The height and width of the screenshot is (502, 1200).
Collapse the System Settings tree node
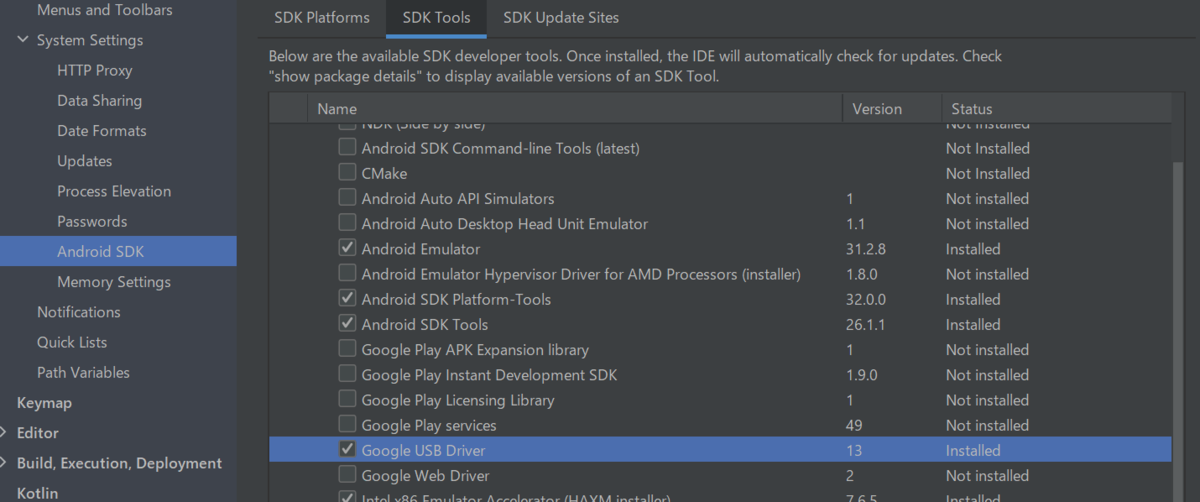(x=23, y=40)
